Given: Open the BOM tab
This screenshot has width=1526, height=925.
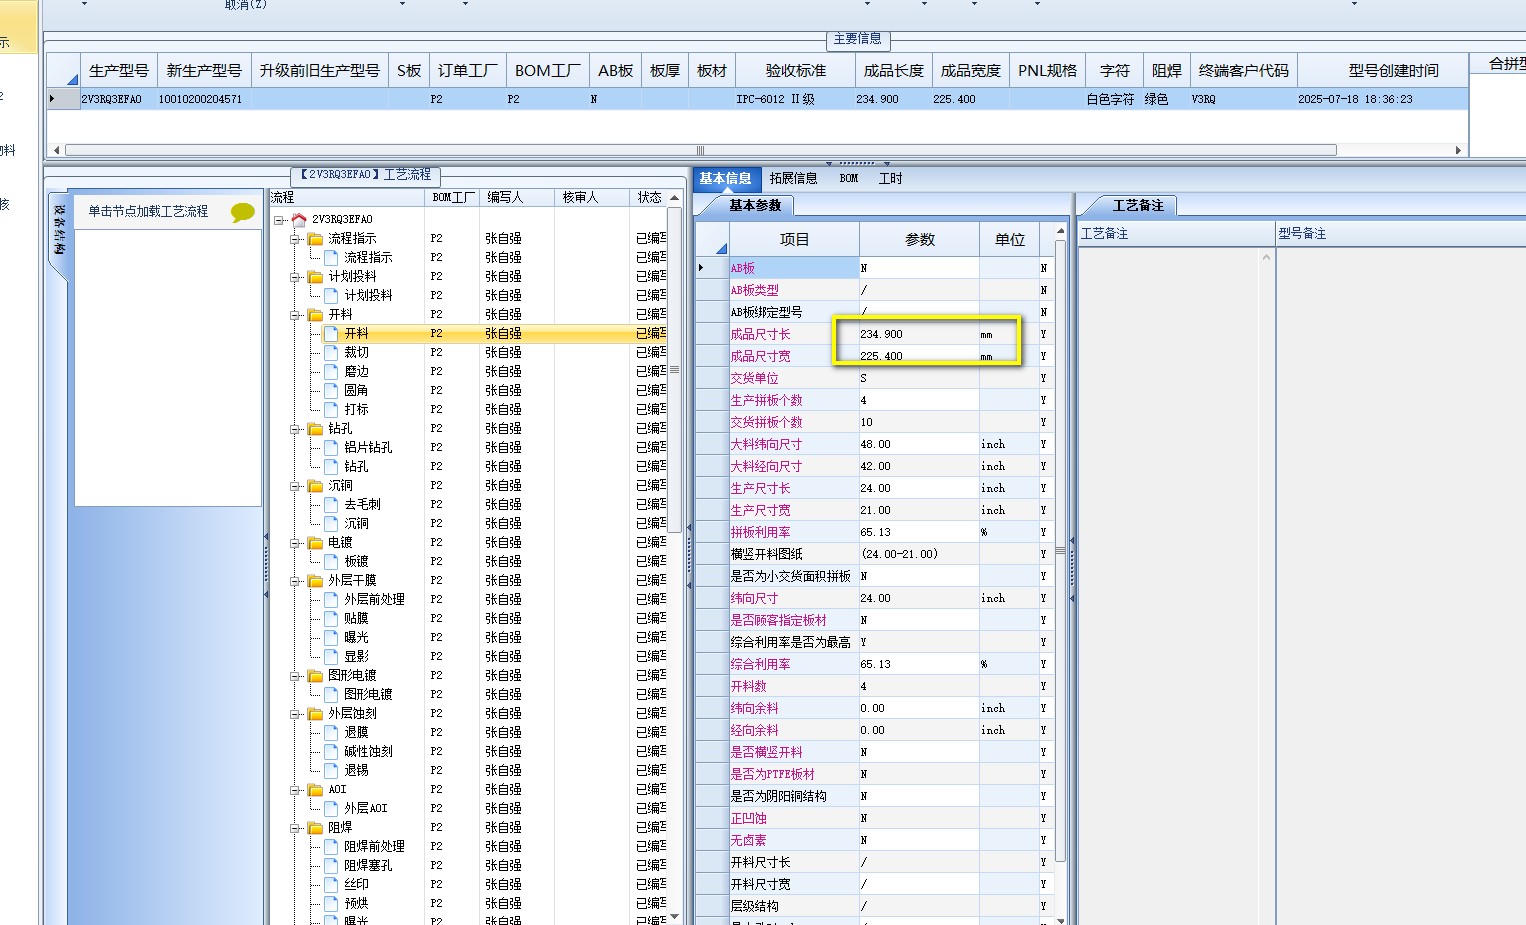Looking at the screenshot, I should pyautogui.click(x=849, y=178).
